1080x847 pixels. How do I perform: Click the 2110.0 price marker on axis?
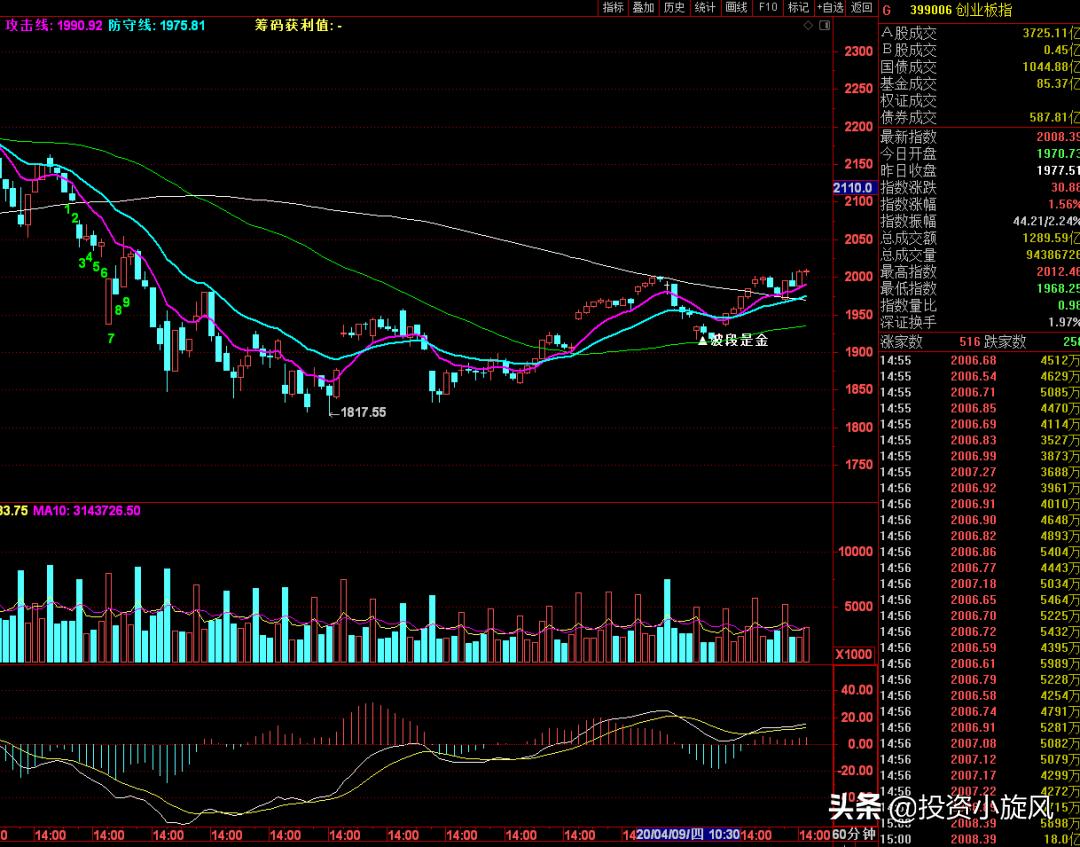tap(854, 188)
